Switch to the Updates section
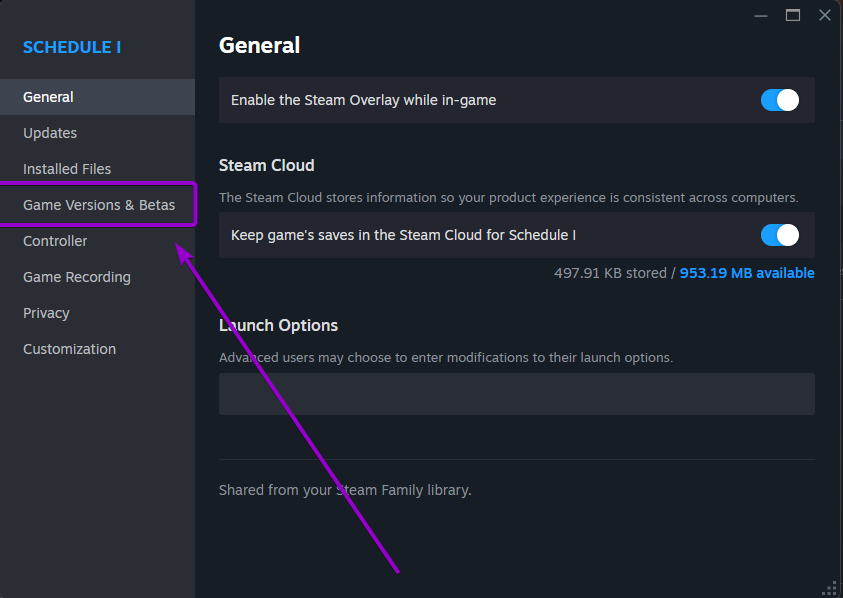843x598 pixels. tap(97, 133)
